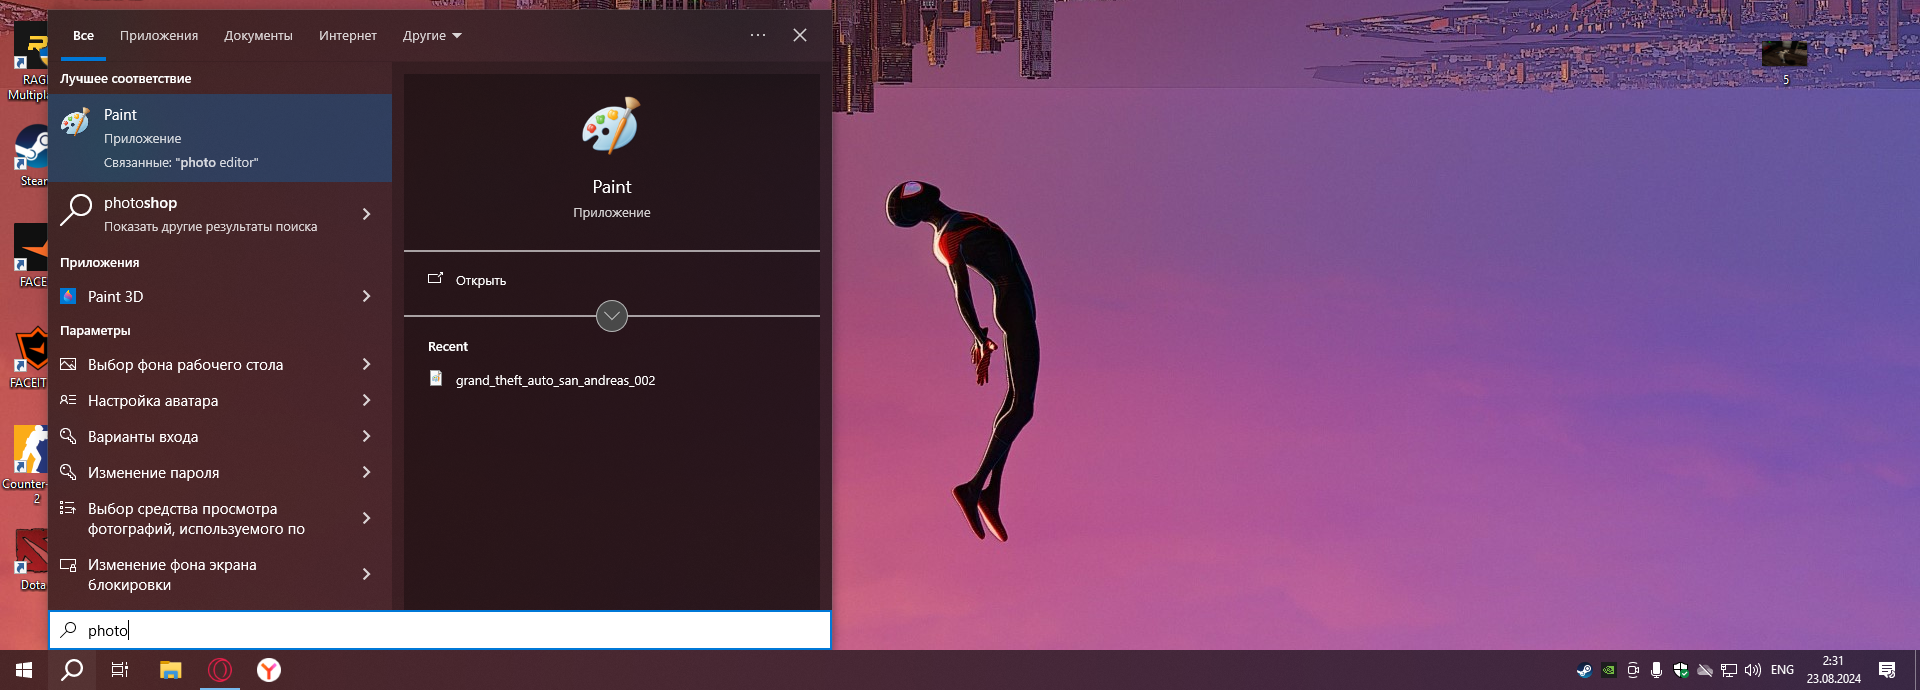The width and height of the screenshot is (1920, 690).
Task: Click Открыть to launch Paint
Action: (480, 281)
